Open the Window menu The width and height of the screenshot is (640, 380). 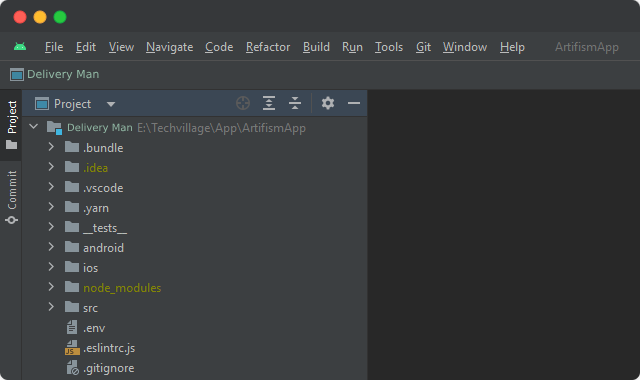[x=465, y=47]
